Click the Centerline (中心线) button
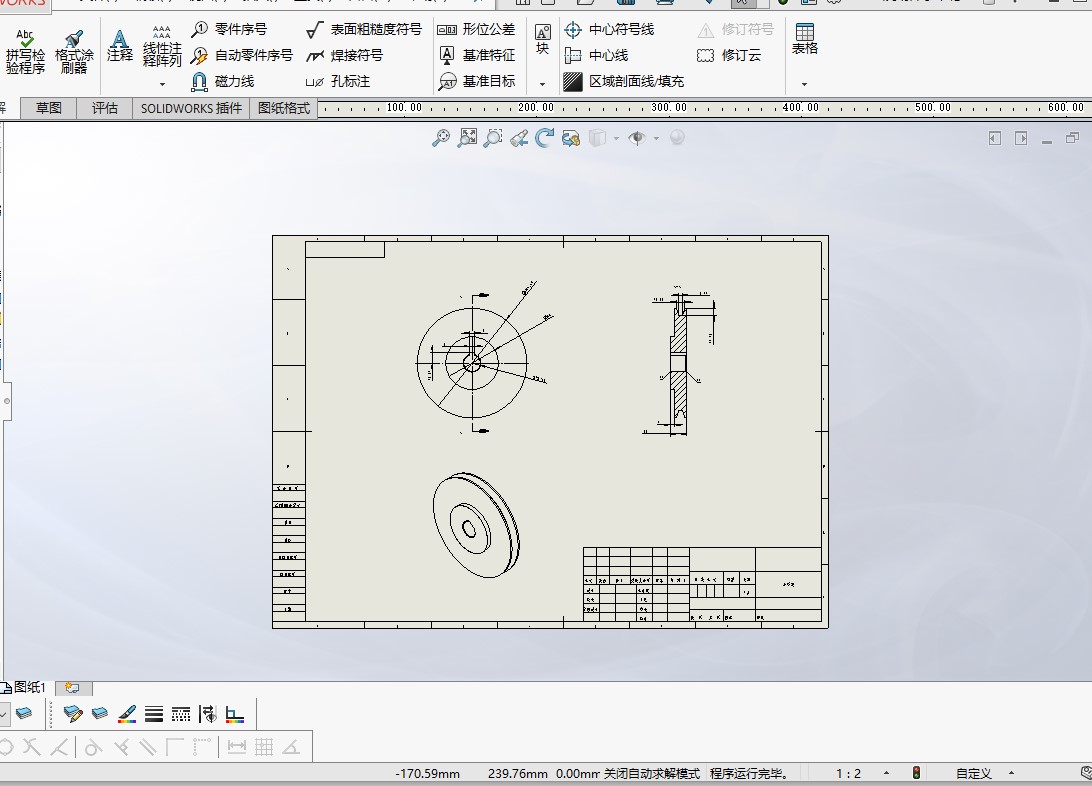 [597, 56]
